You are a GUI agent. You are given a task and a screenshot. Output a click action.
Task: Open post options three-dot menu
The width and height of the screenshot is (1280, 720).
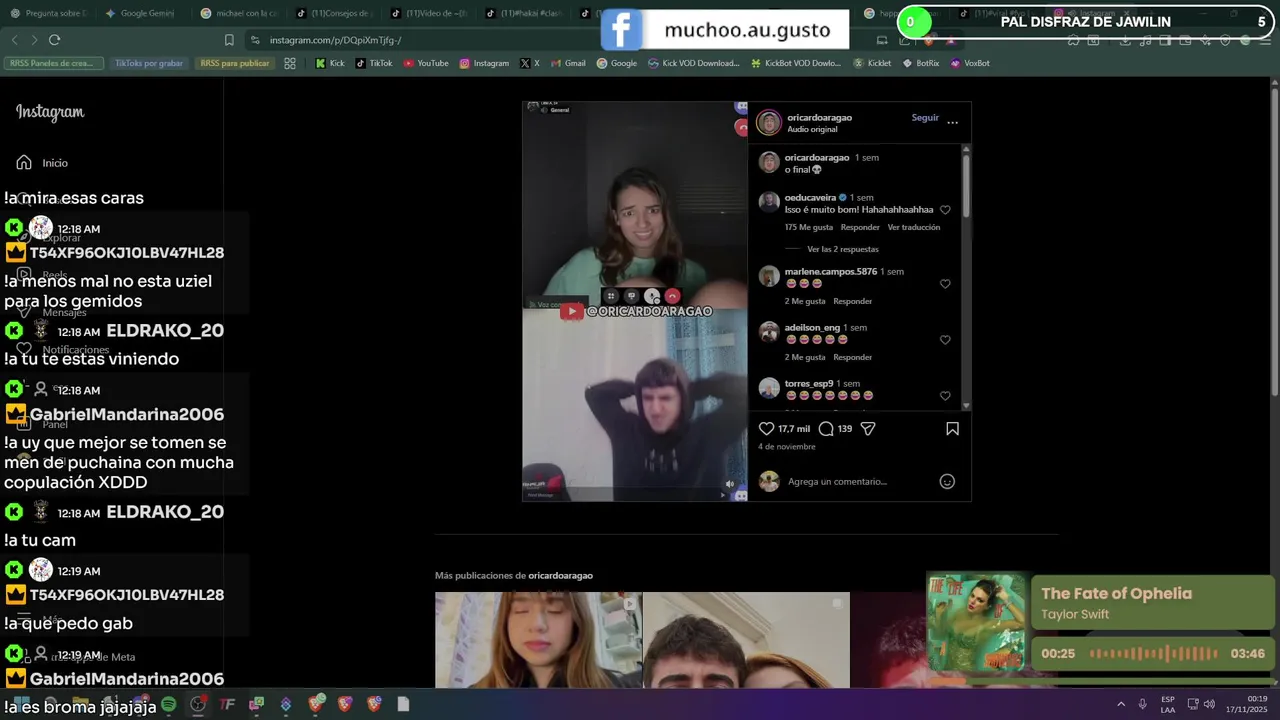coord(952,122)
